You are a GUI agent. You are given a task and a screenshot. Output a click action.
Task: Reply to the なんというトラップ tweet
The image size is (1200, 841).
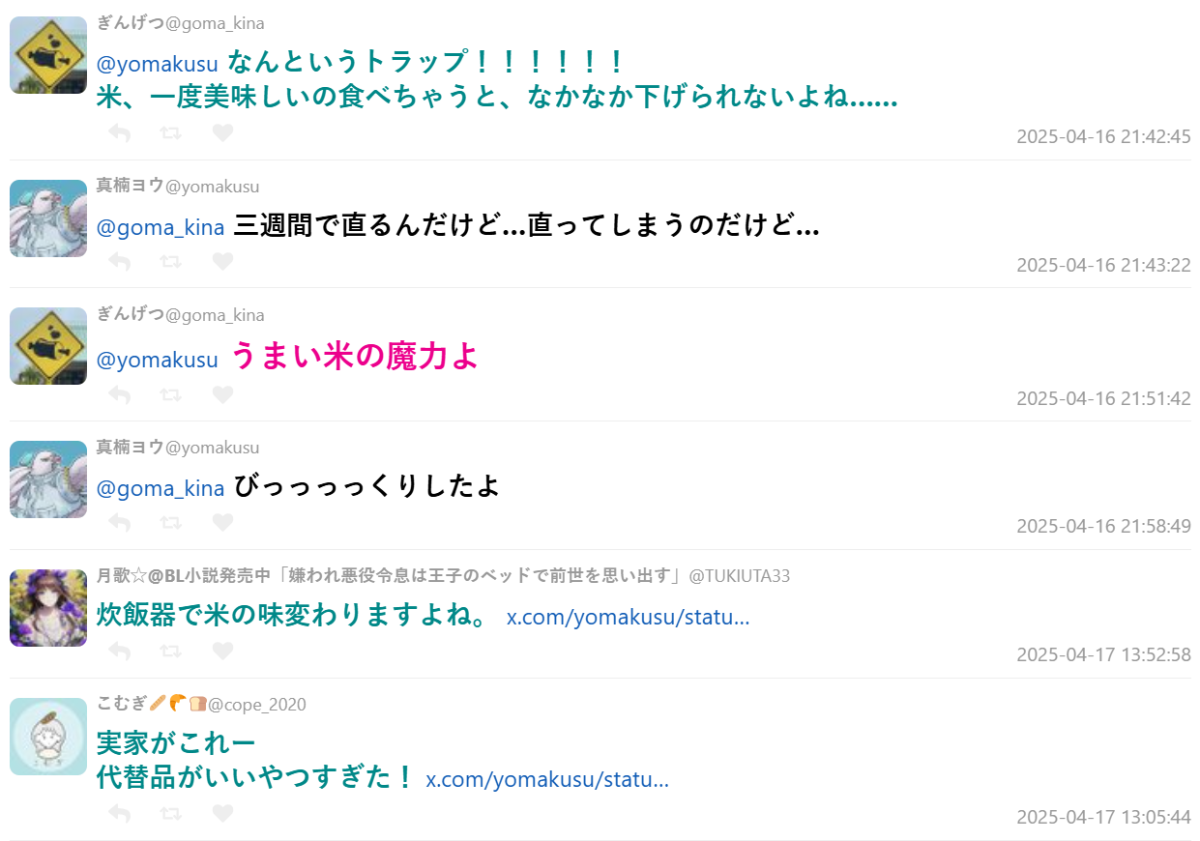pyautogui.click(x=119, y=133)
